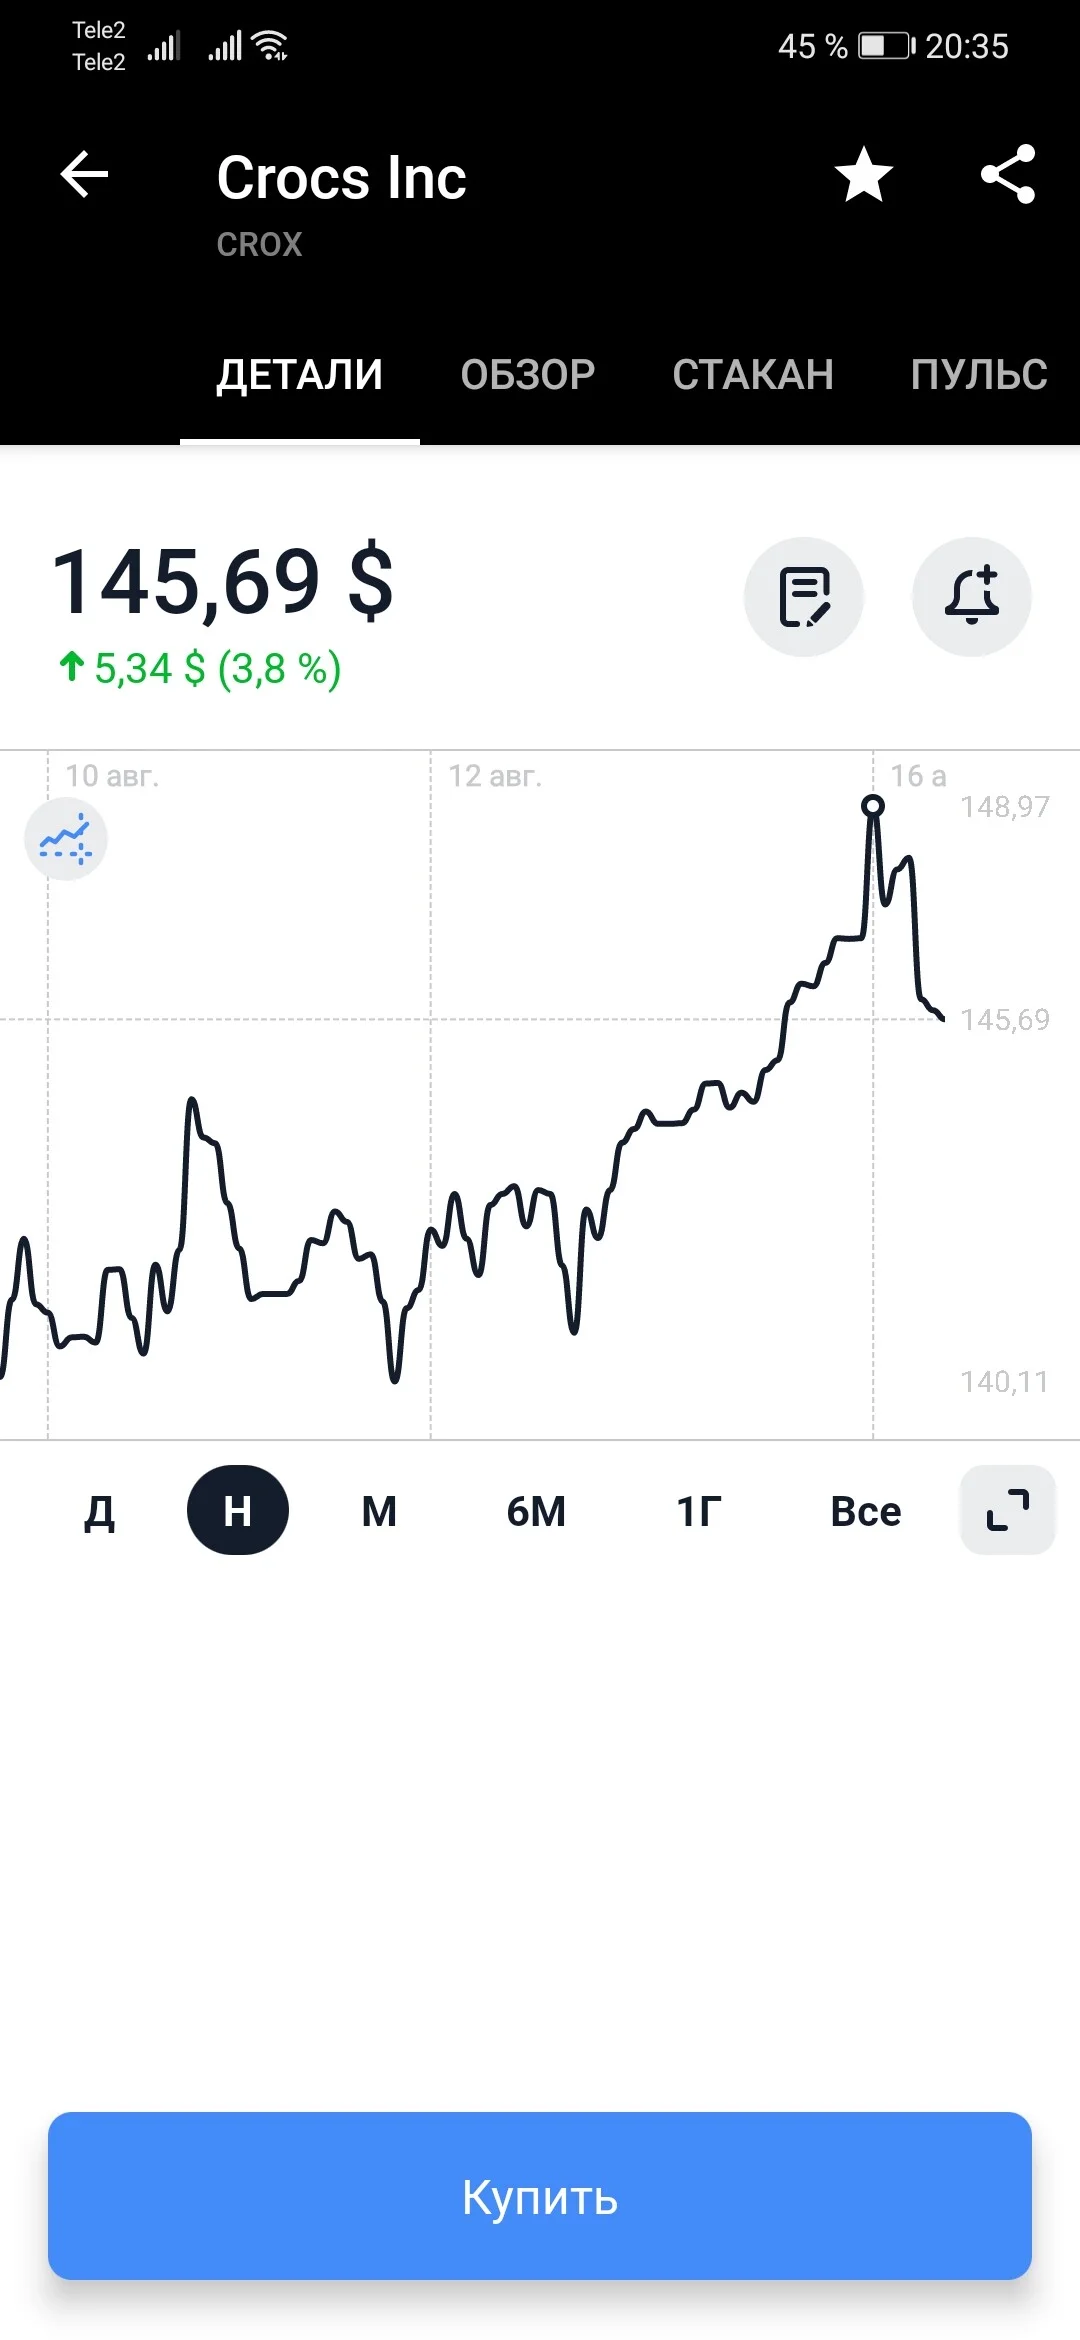Open the chart indicators icon
Viewport: 1080px width, 2340px height.
(66, 839)
